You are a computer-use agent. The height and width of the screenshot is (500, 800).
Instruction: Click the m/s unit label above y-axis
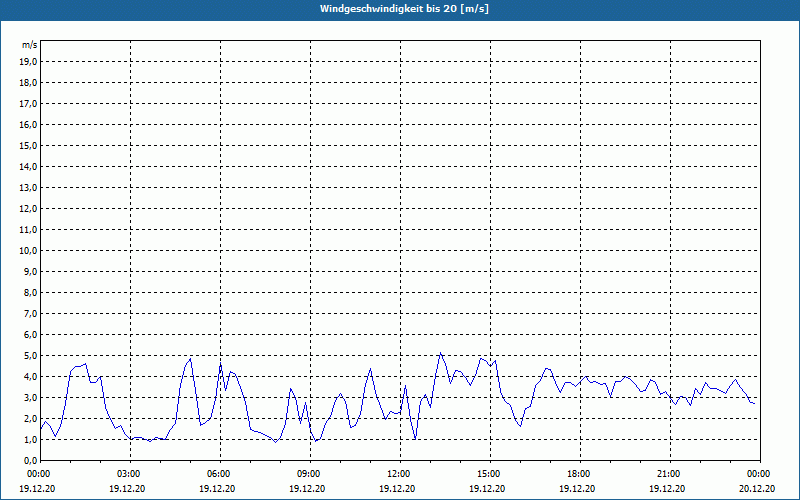coord(30,45)
